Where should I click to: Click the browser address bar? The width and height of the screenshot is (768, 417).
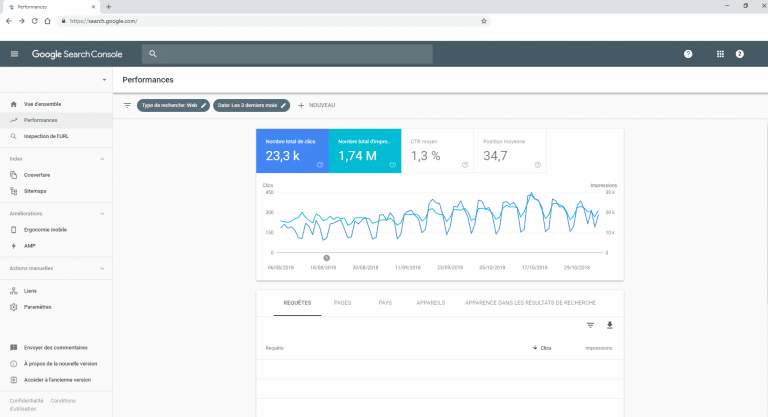click(271, 21)
